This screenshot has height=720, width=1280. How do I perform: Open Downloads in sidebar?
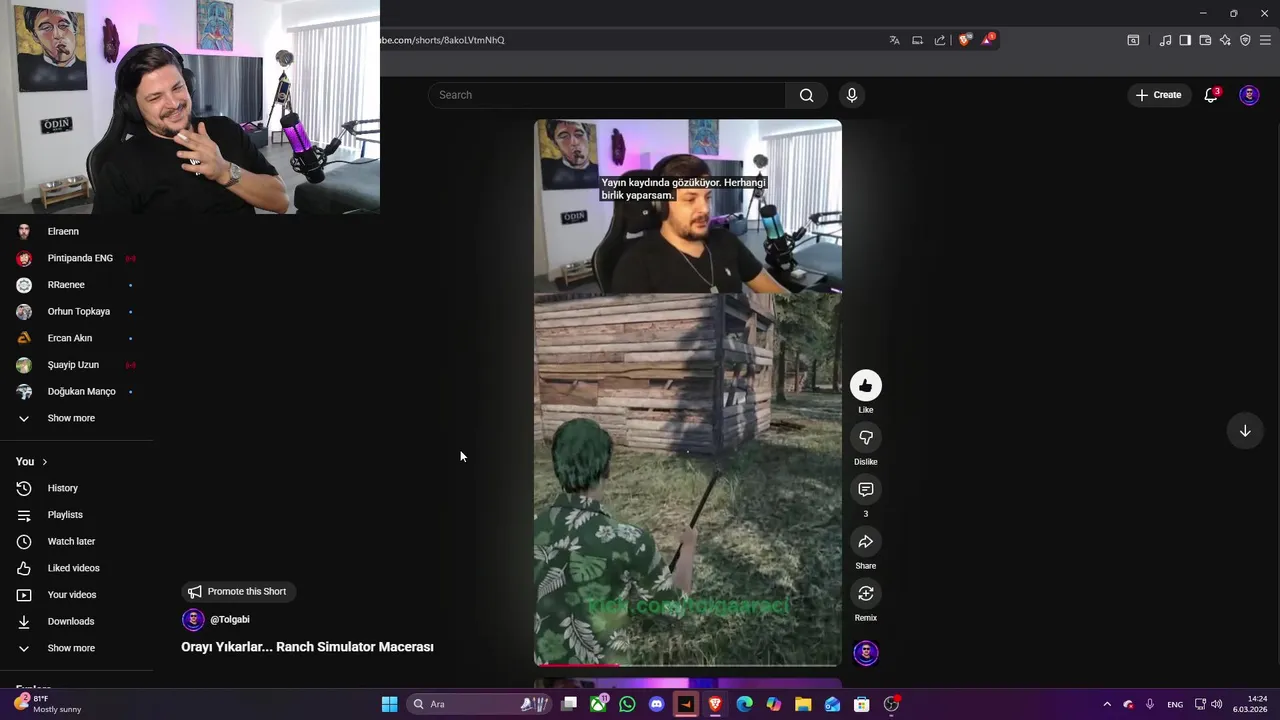point(70,621)
